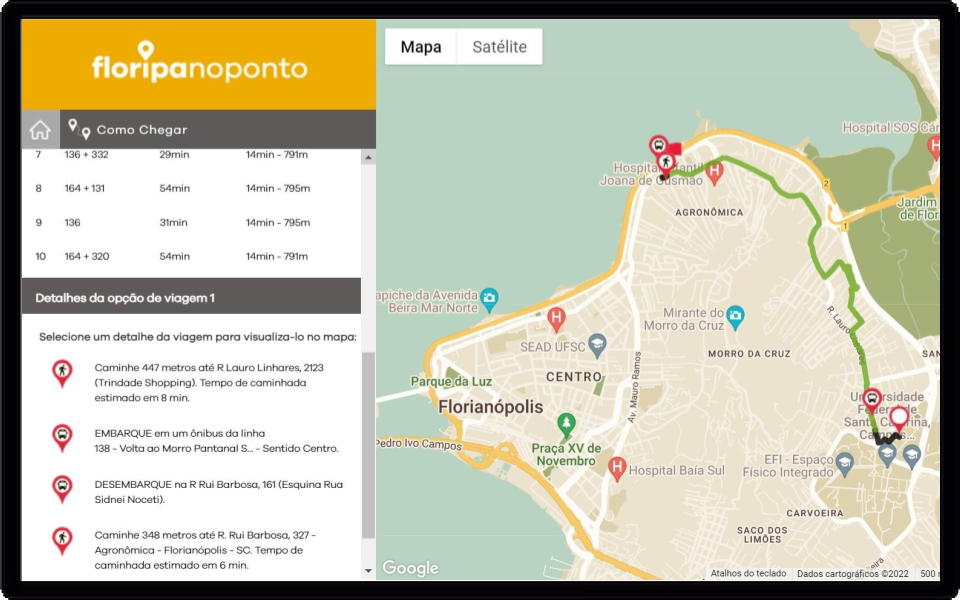Image resolution: width=960 pixels, height=600 pixels.
Task: Click text DESEMBARQUE na R Rui Barbosa, 161
Action: (x=219, y=492)
